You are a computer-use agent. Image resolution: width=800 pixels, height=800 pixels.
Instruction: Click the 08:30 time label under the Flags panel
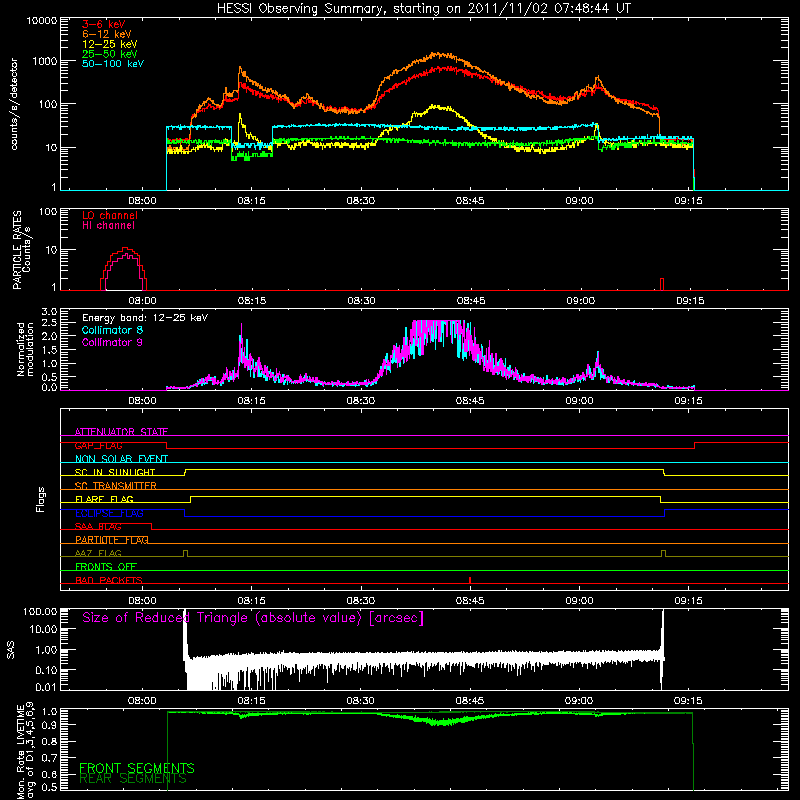coord(361,601)
